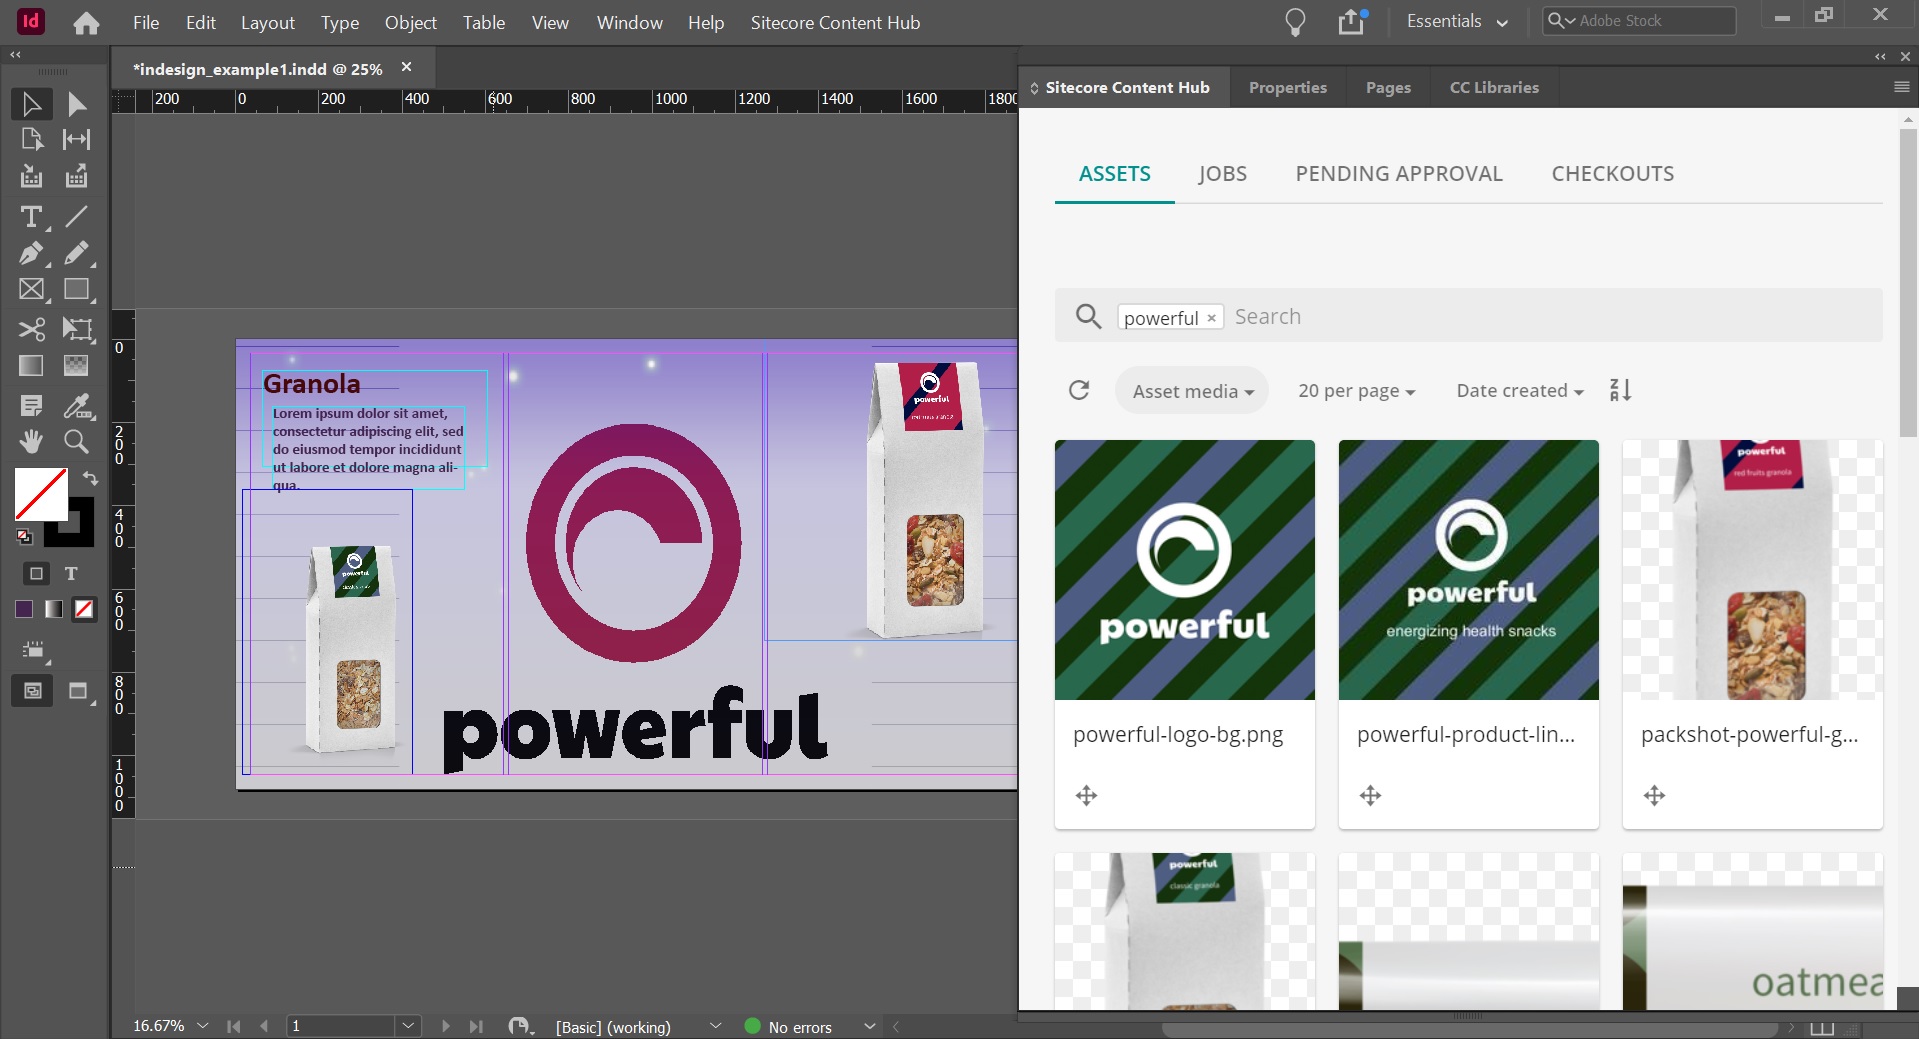
Task: Open the Layout menu
Action: click(267, 22)
